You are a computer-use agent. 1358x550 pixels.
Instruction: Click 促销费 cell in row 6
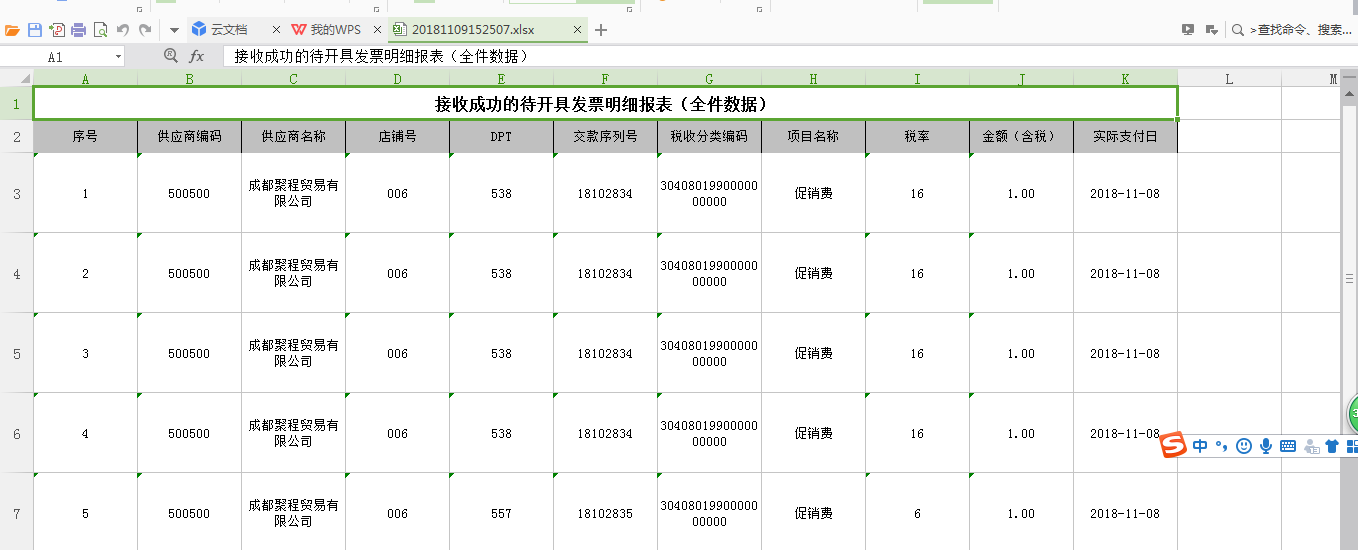(x=813, y=433)
